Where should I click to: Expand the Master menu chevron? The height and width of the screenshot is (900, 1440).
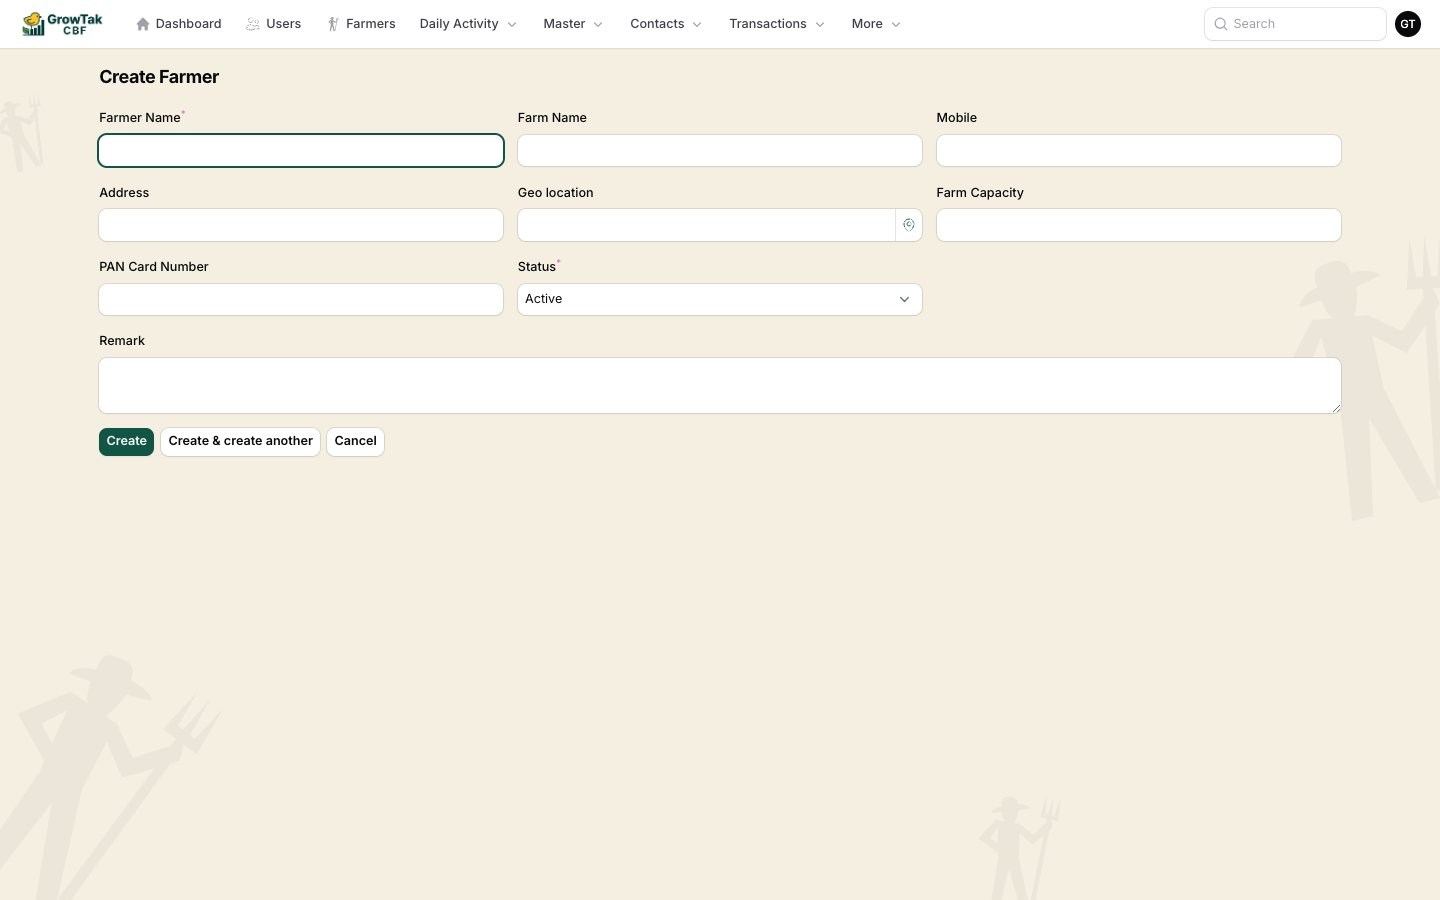click(598, 25)
